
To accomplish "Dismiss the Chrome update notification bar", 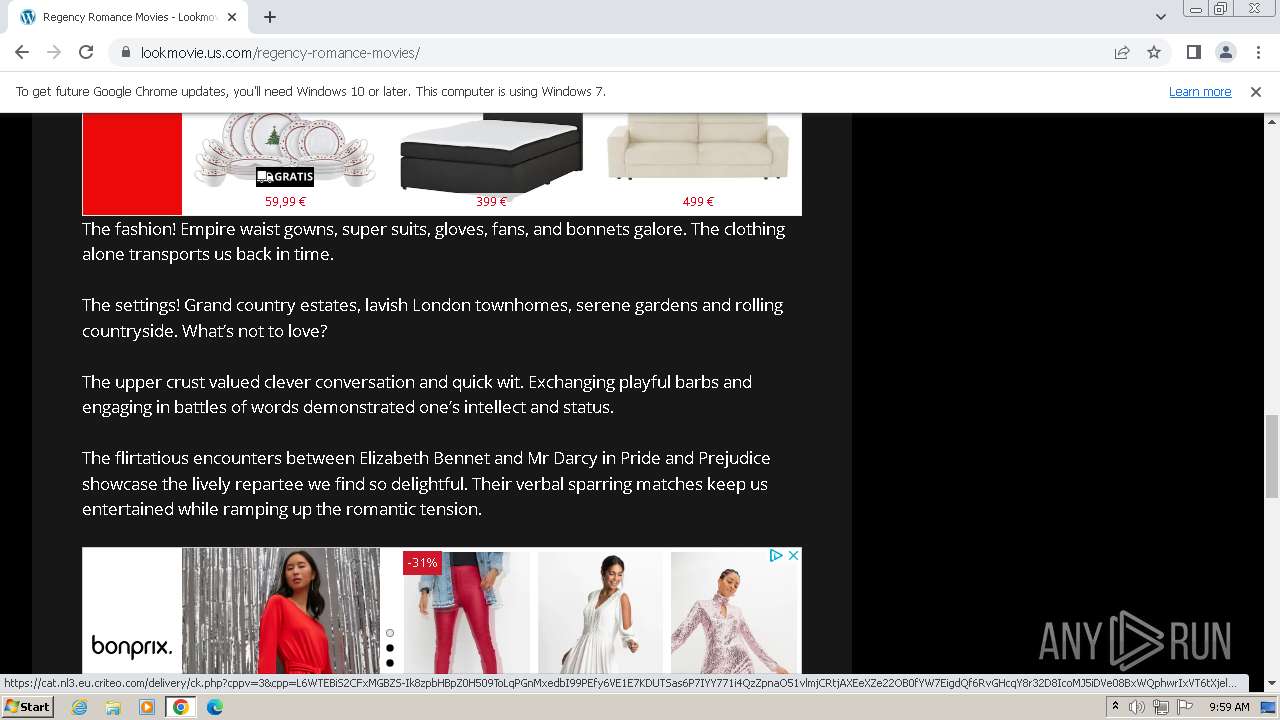I will (x=1256, y=91).
